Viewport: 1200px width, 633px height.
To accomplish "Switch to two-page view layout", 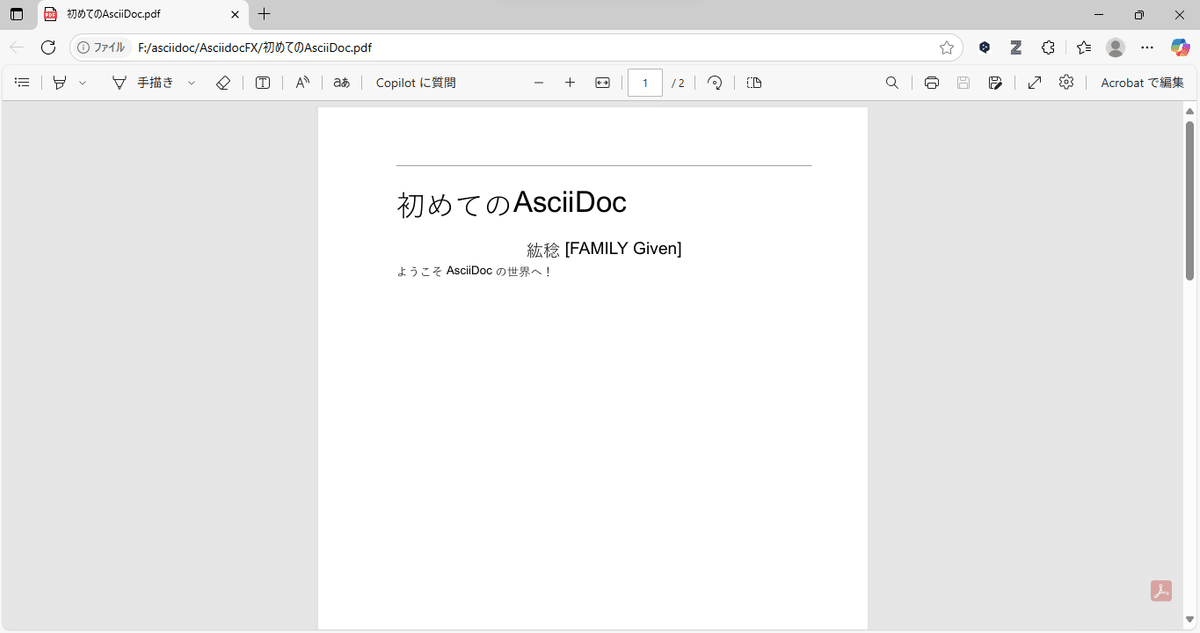I will tap(753, 82).
